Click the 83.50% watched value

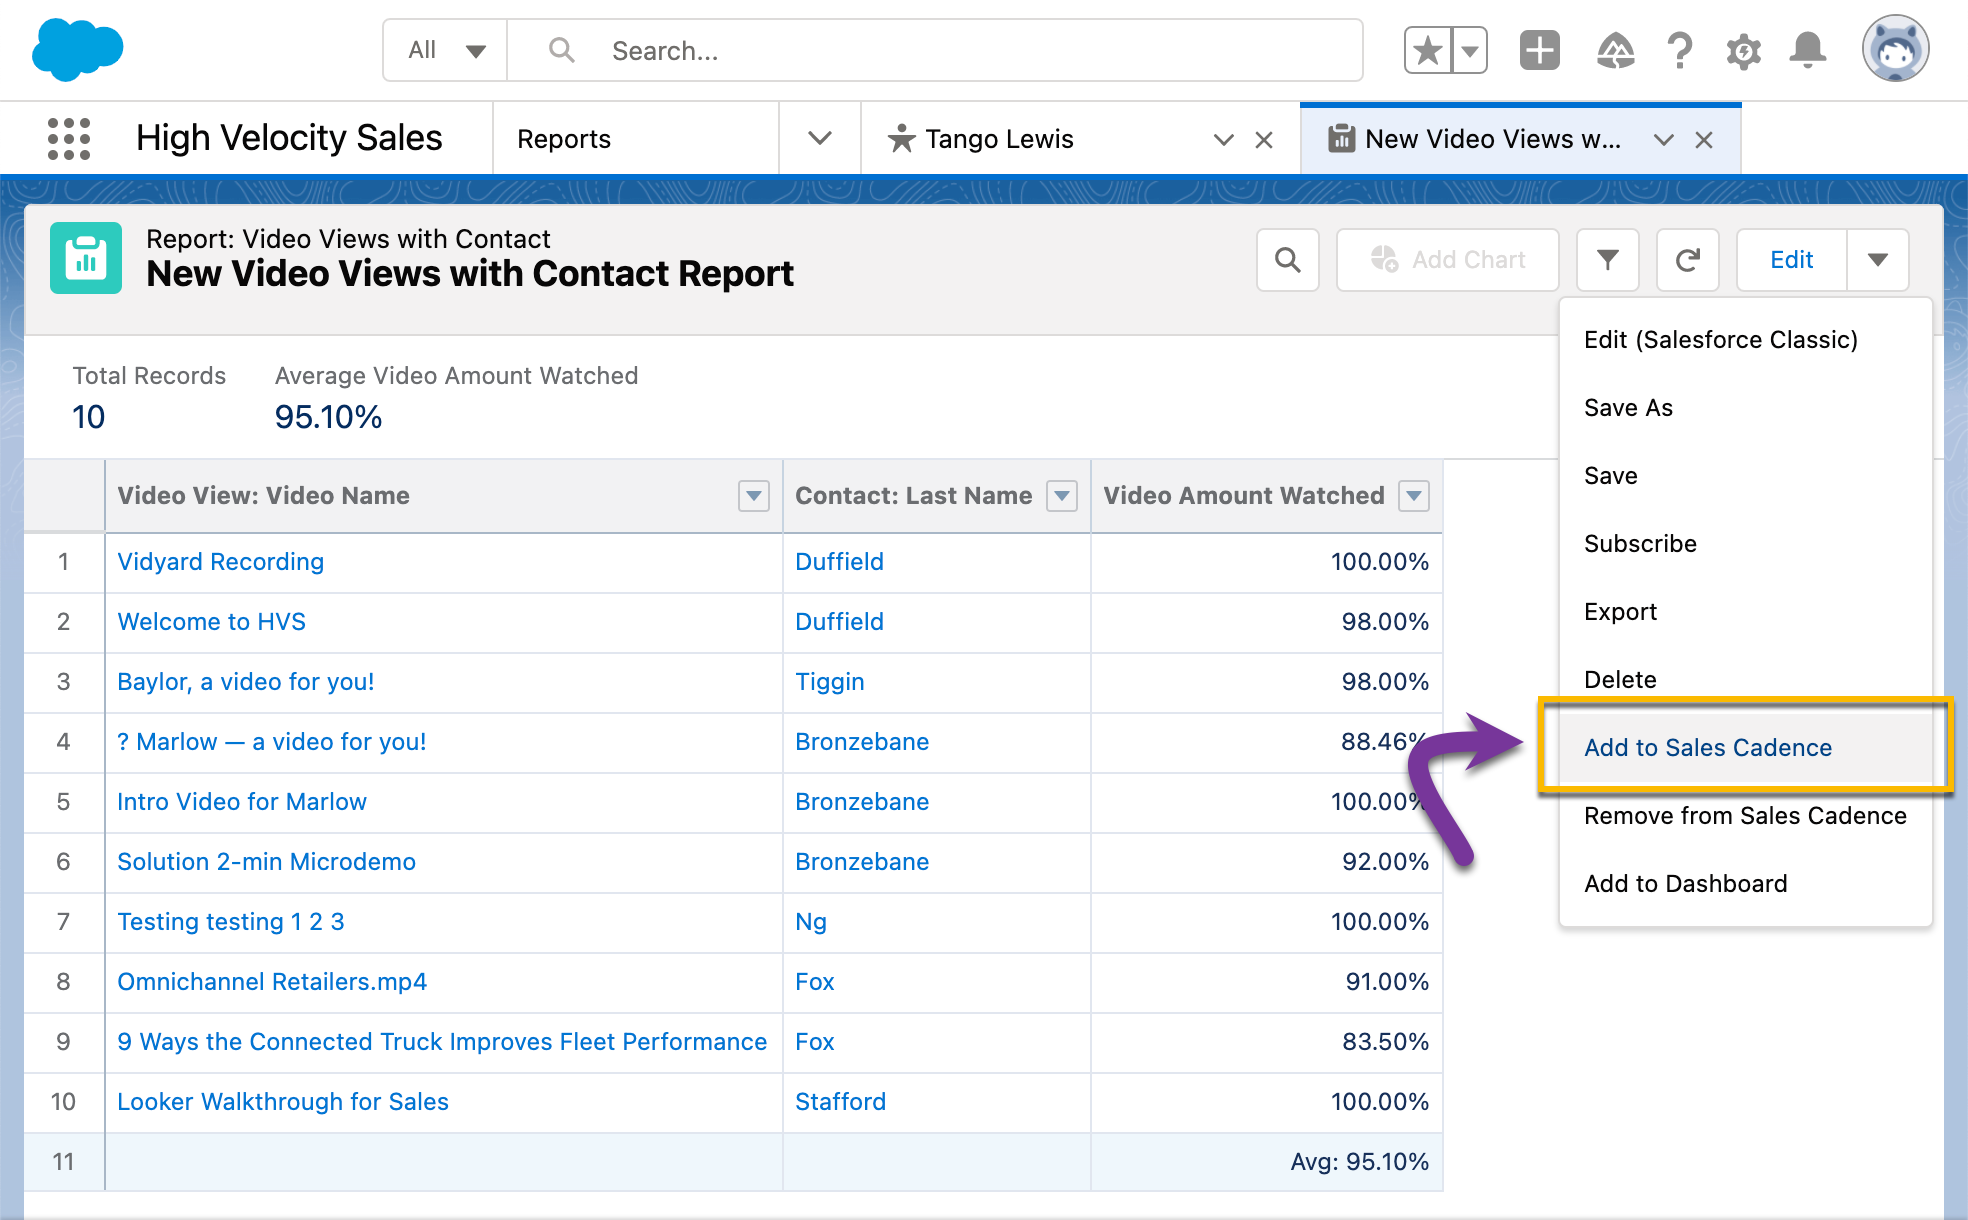(1385, 1042)
